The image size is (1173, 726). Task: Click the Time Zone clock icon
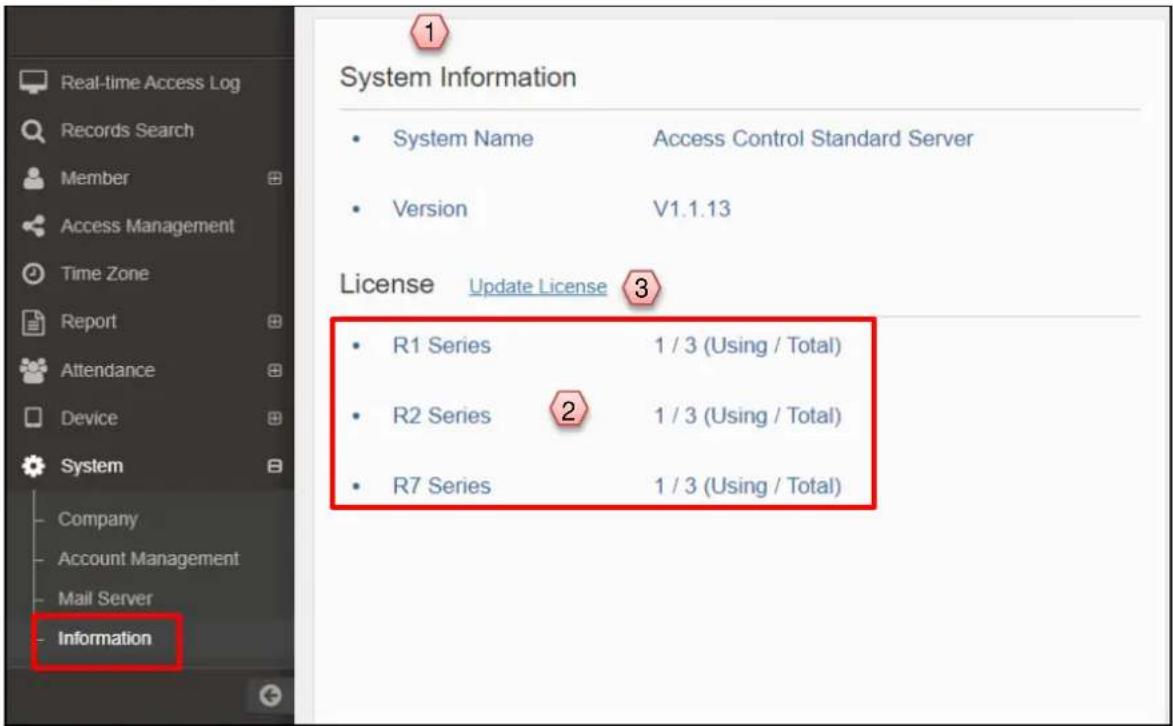click(33, 274)
